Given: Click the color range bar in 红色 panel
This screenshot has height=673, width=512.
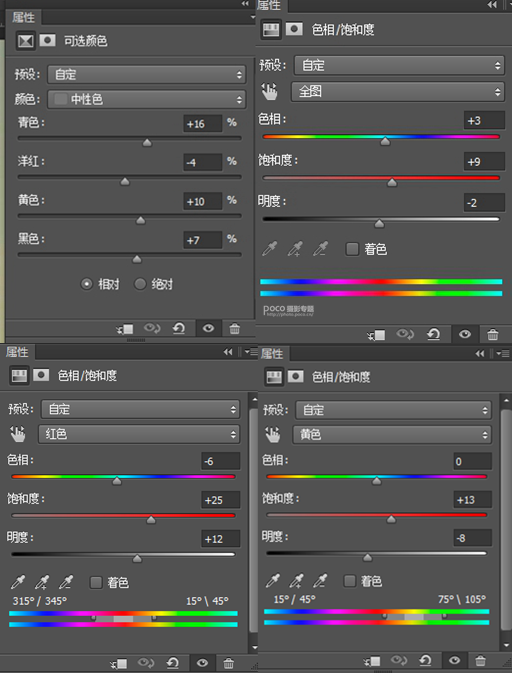Looking at the screenshot, I should (123, 619).
